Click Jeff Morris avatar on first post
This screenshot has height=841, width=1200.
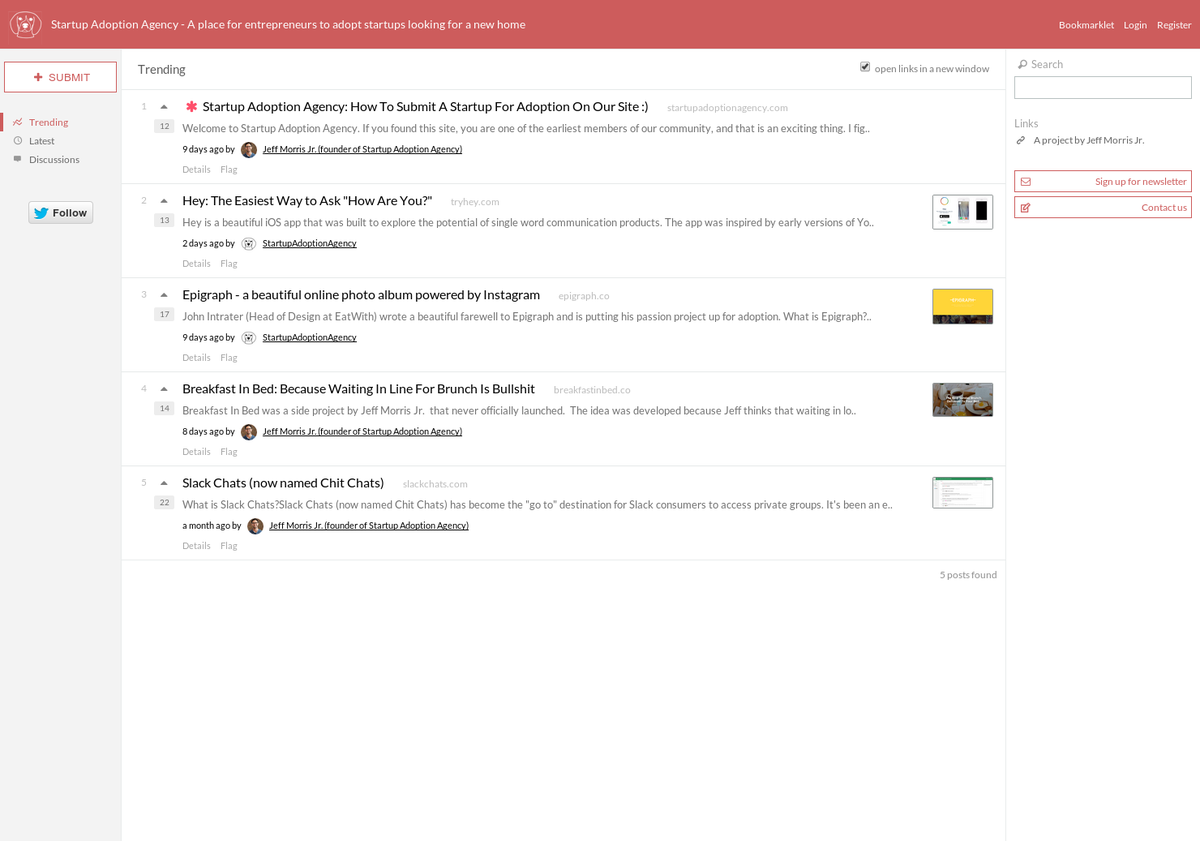[x=249, y=150]
